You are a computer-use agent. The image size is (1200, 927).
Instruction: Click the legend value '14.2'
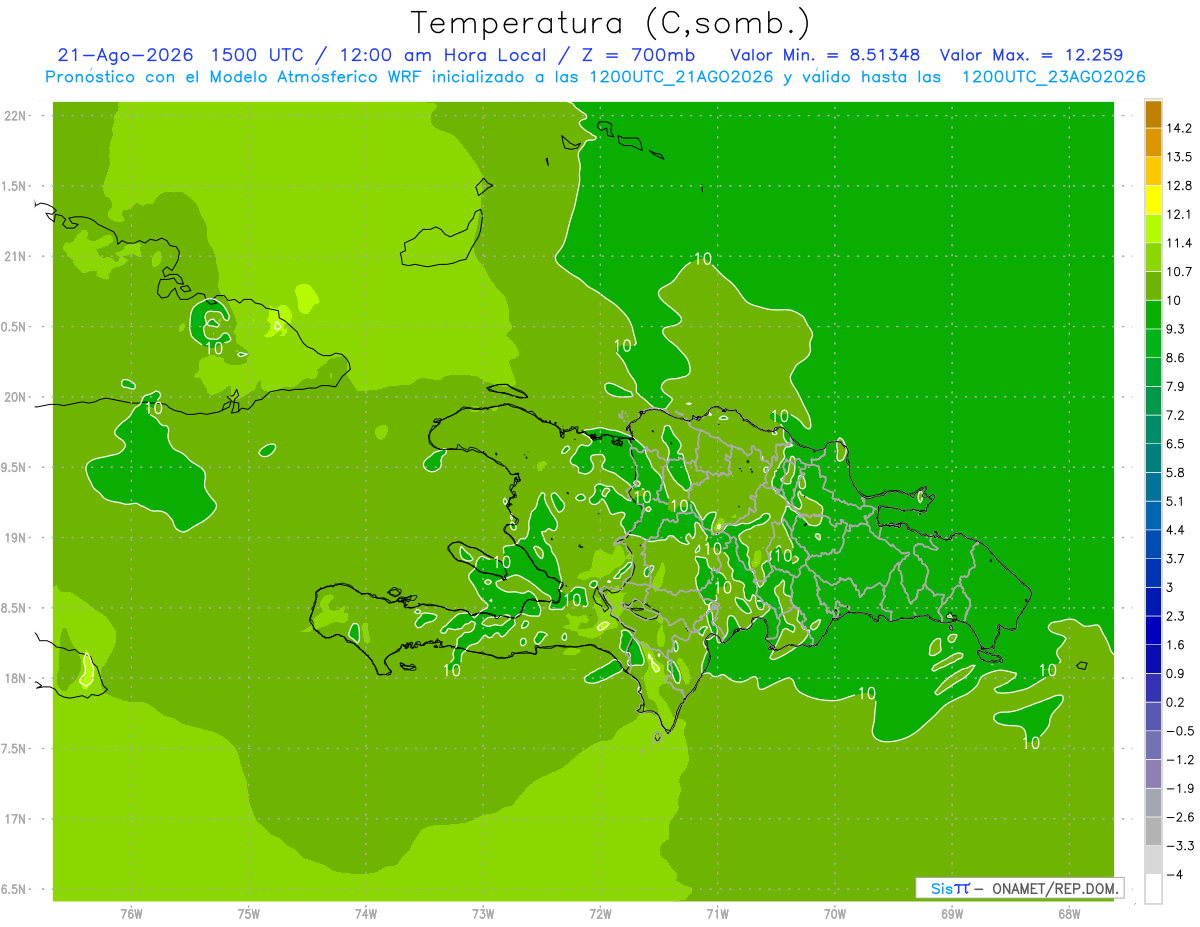pyautogui.click(x=1180, y=128)
